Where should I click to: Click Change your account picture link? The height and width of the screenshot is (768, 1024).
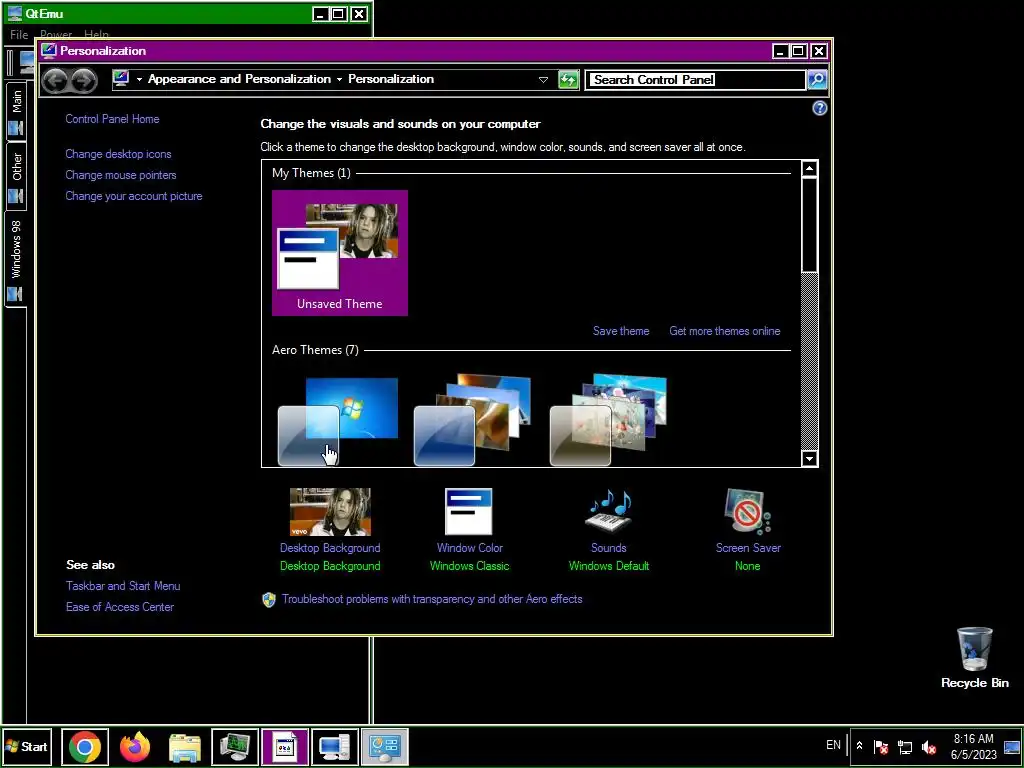coord(134,196)
